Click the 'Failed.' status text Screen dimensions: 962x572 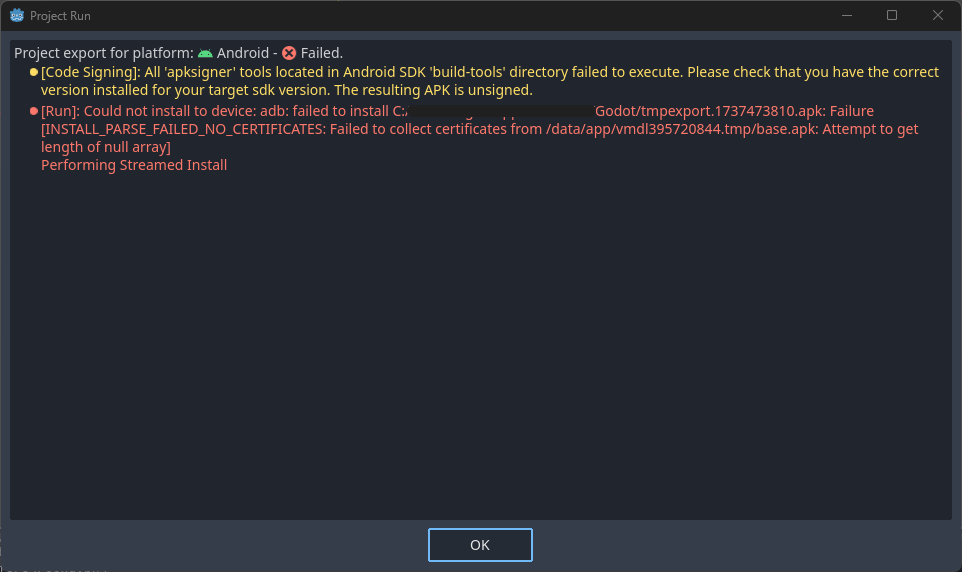click(x=321, y=53)
